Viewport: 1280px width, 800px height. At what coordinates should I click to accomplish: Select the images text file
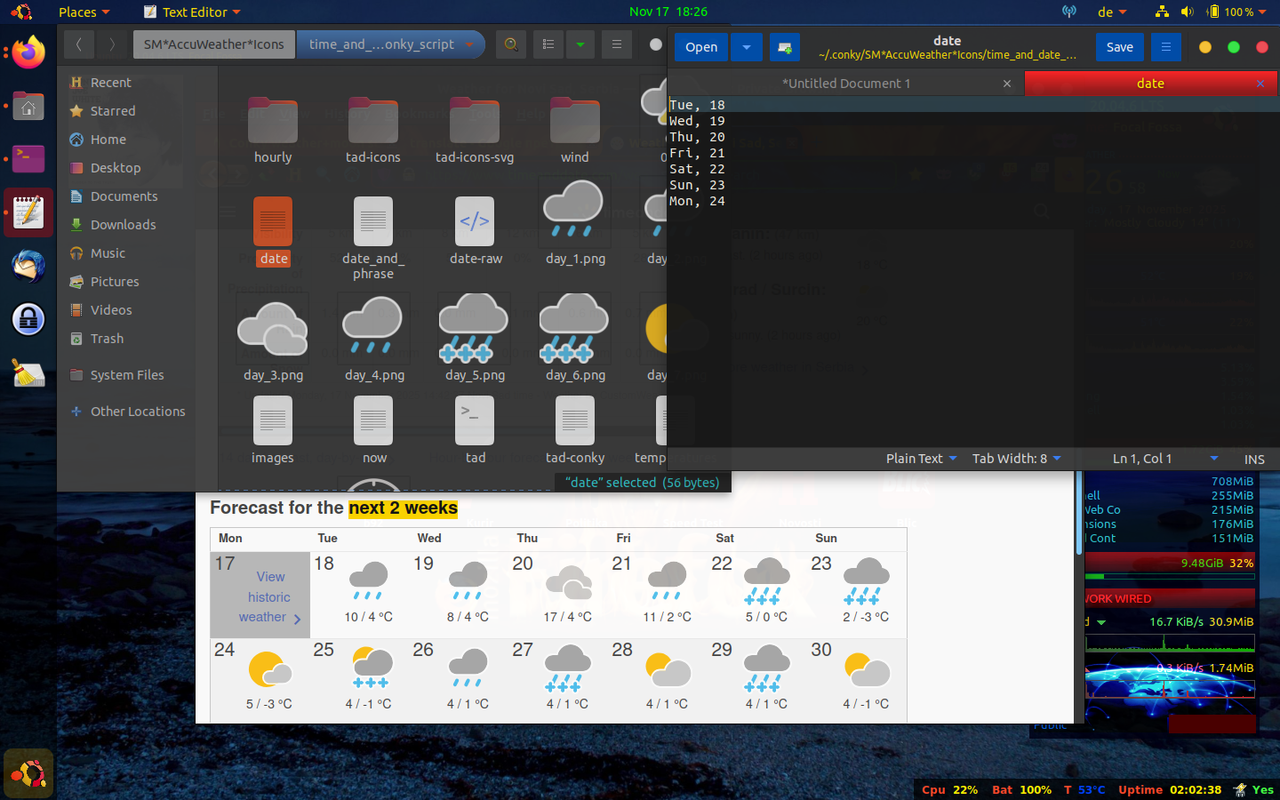273,430
